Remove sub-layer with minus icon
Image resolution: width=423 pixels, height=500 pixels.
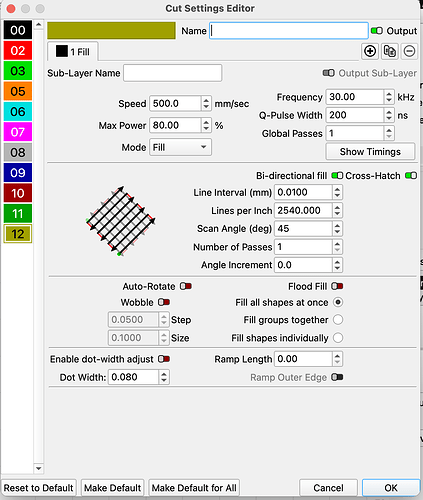[409, 51]
